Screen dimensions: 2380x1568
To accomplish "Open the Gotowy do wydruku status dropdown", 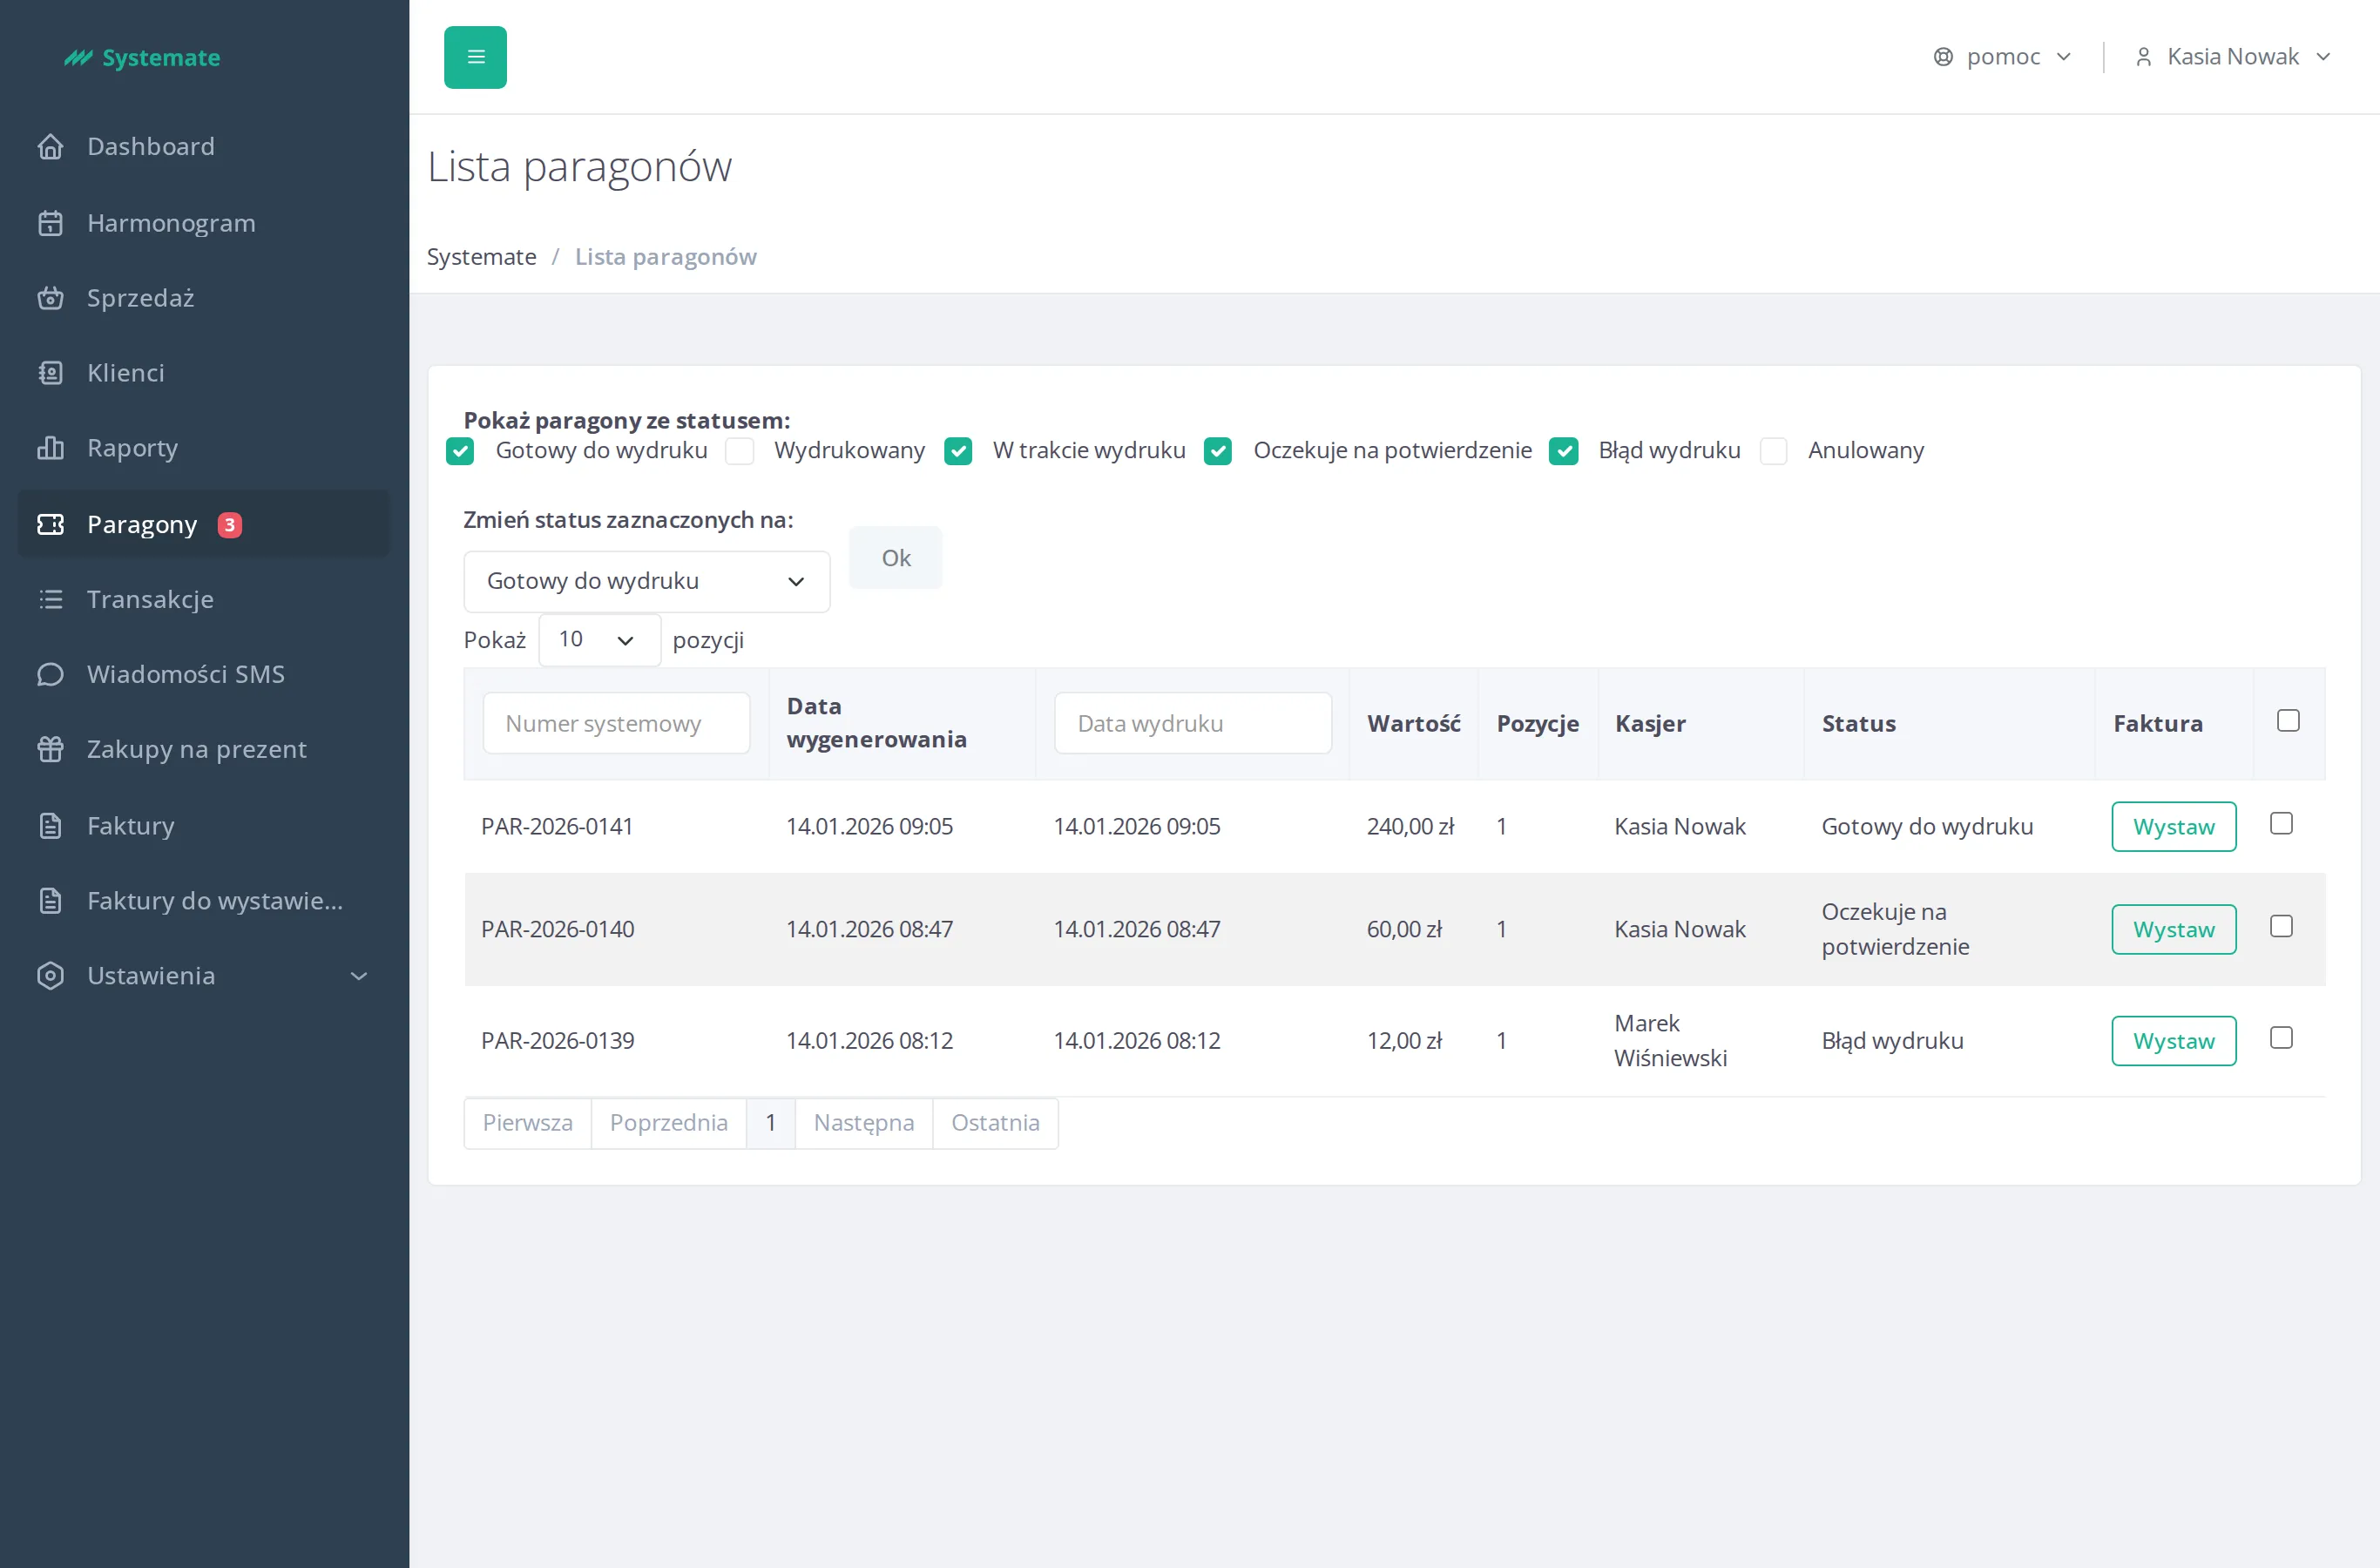I will pyautogui.click(x=647, y=581).
